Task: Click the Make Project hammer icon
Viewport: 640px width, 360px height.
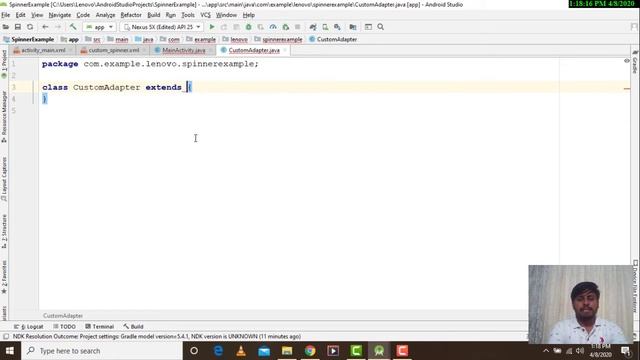Action: pyautogui.click(x=73, y=27)
